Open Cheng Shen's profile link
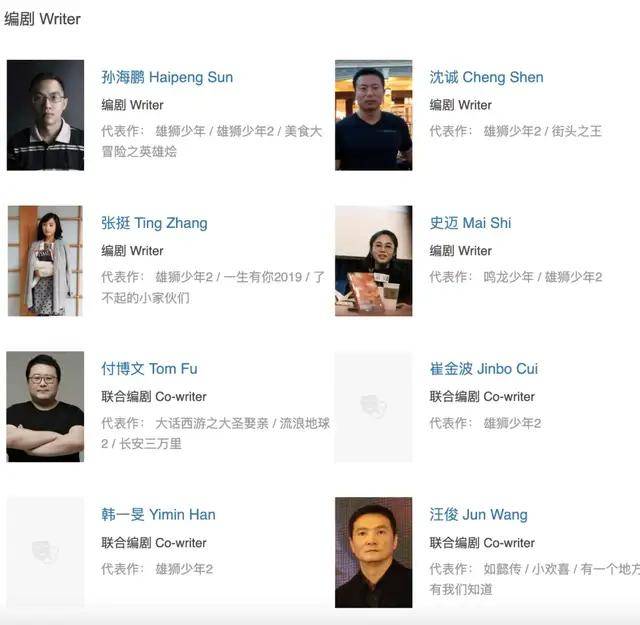This screenshot has width=640, height=625. coord(486,77)
